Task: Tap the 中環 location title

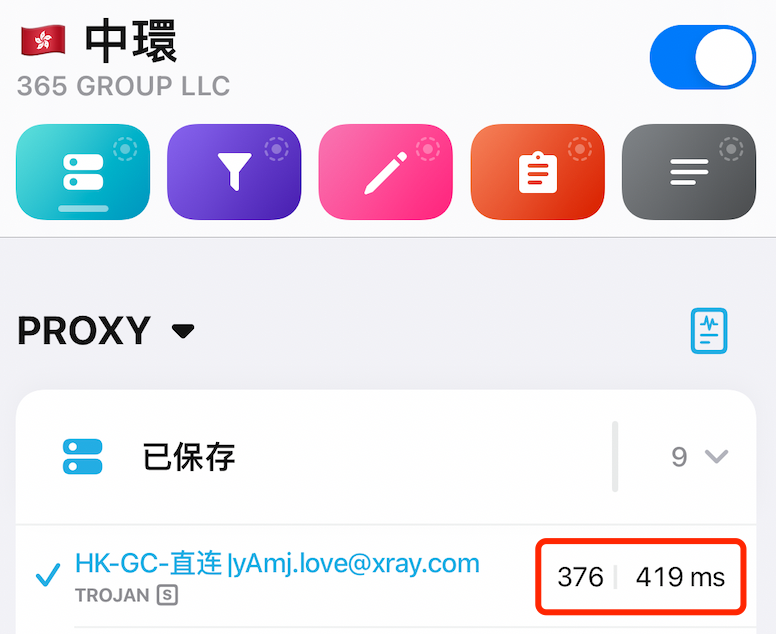Action: click(131, 41)
